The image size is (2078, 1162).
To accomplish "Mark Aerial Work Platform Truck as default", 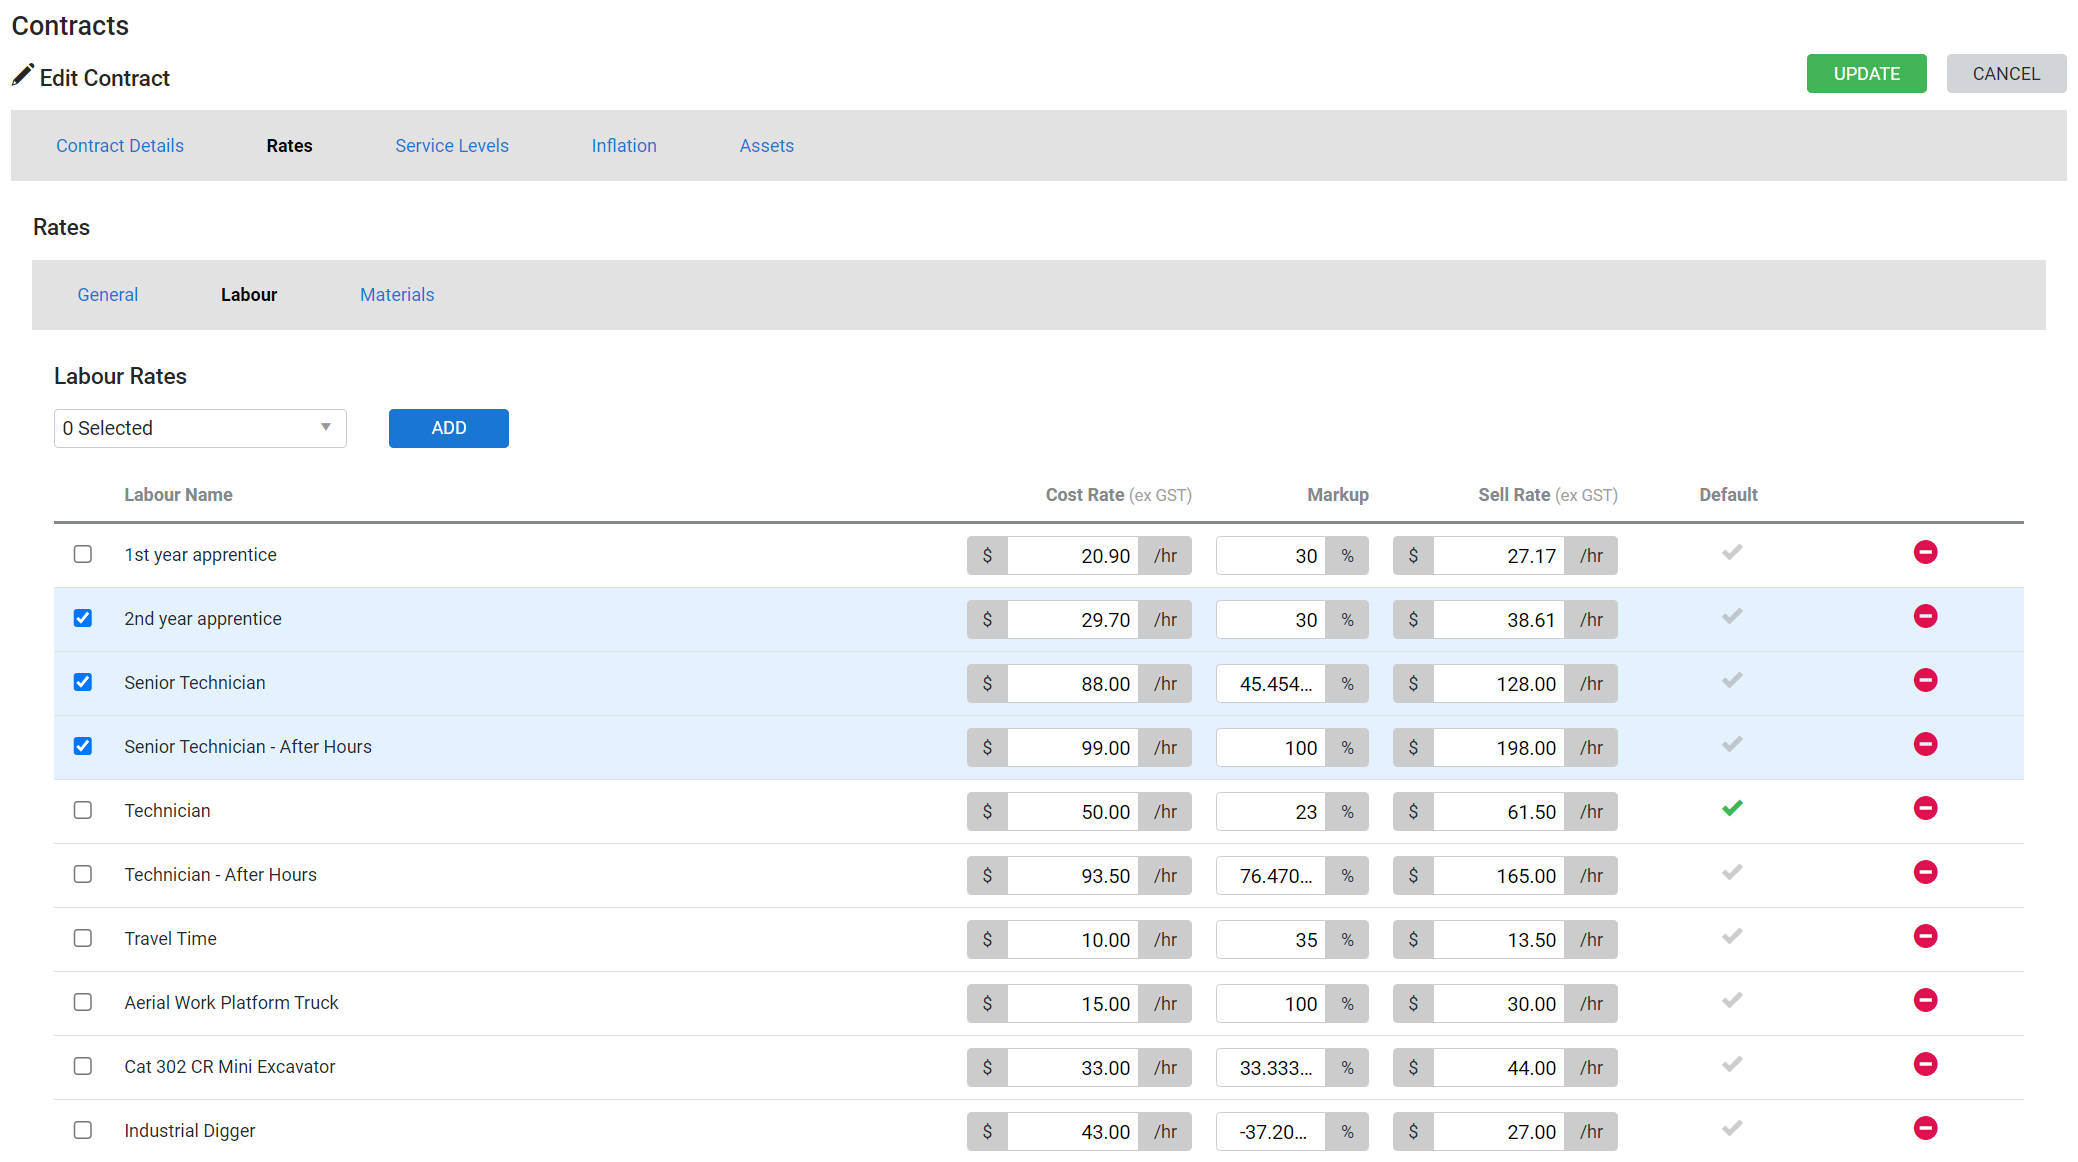I will point(1732,1000).
